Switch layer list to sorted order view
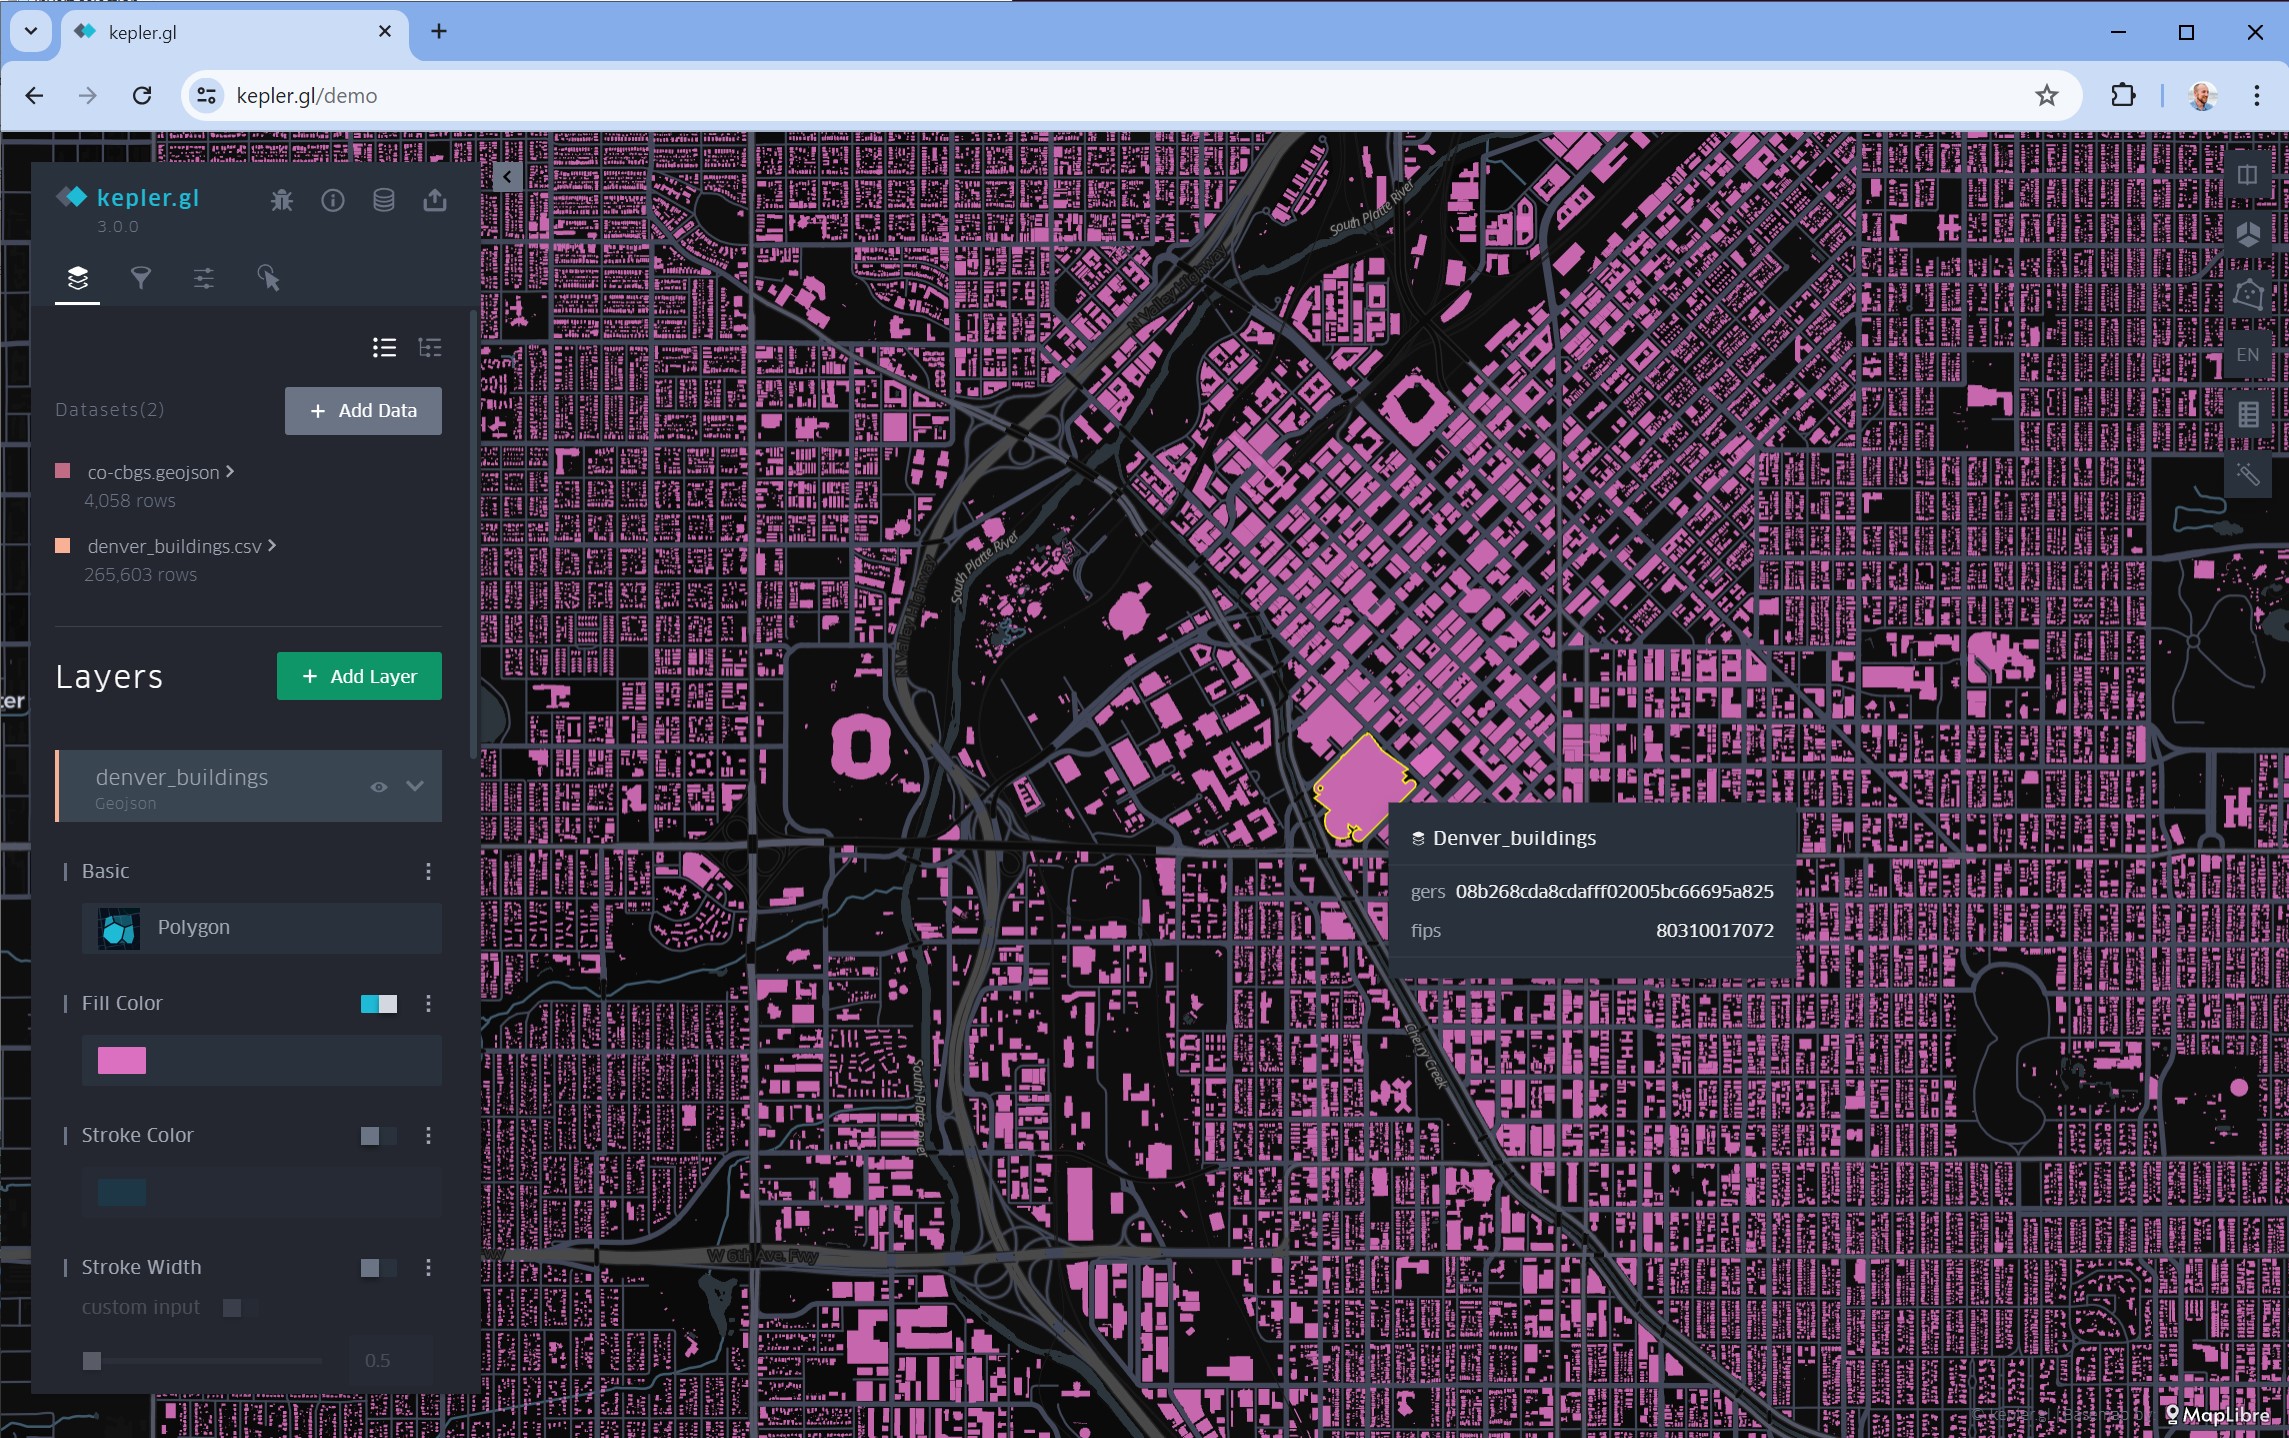Screen dimensions: 2289x1438 [x=383, y=347]
